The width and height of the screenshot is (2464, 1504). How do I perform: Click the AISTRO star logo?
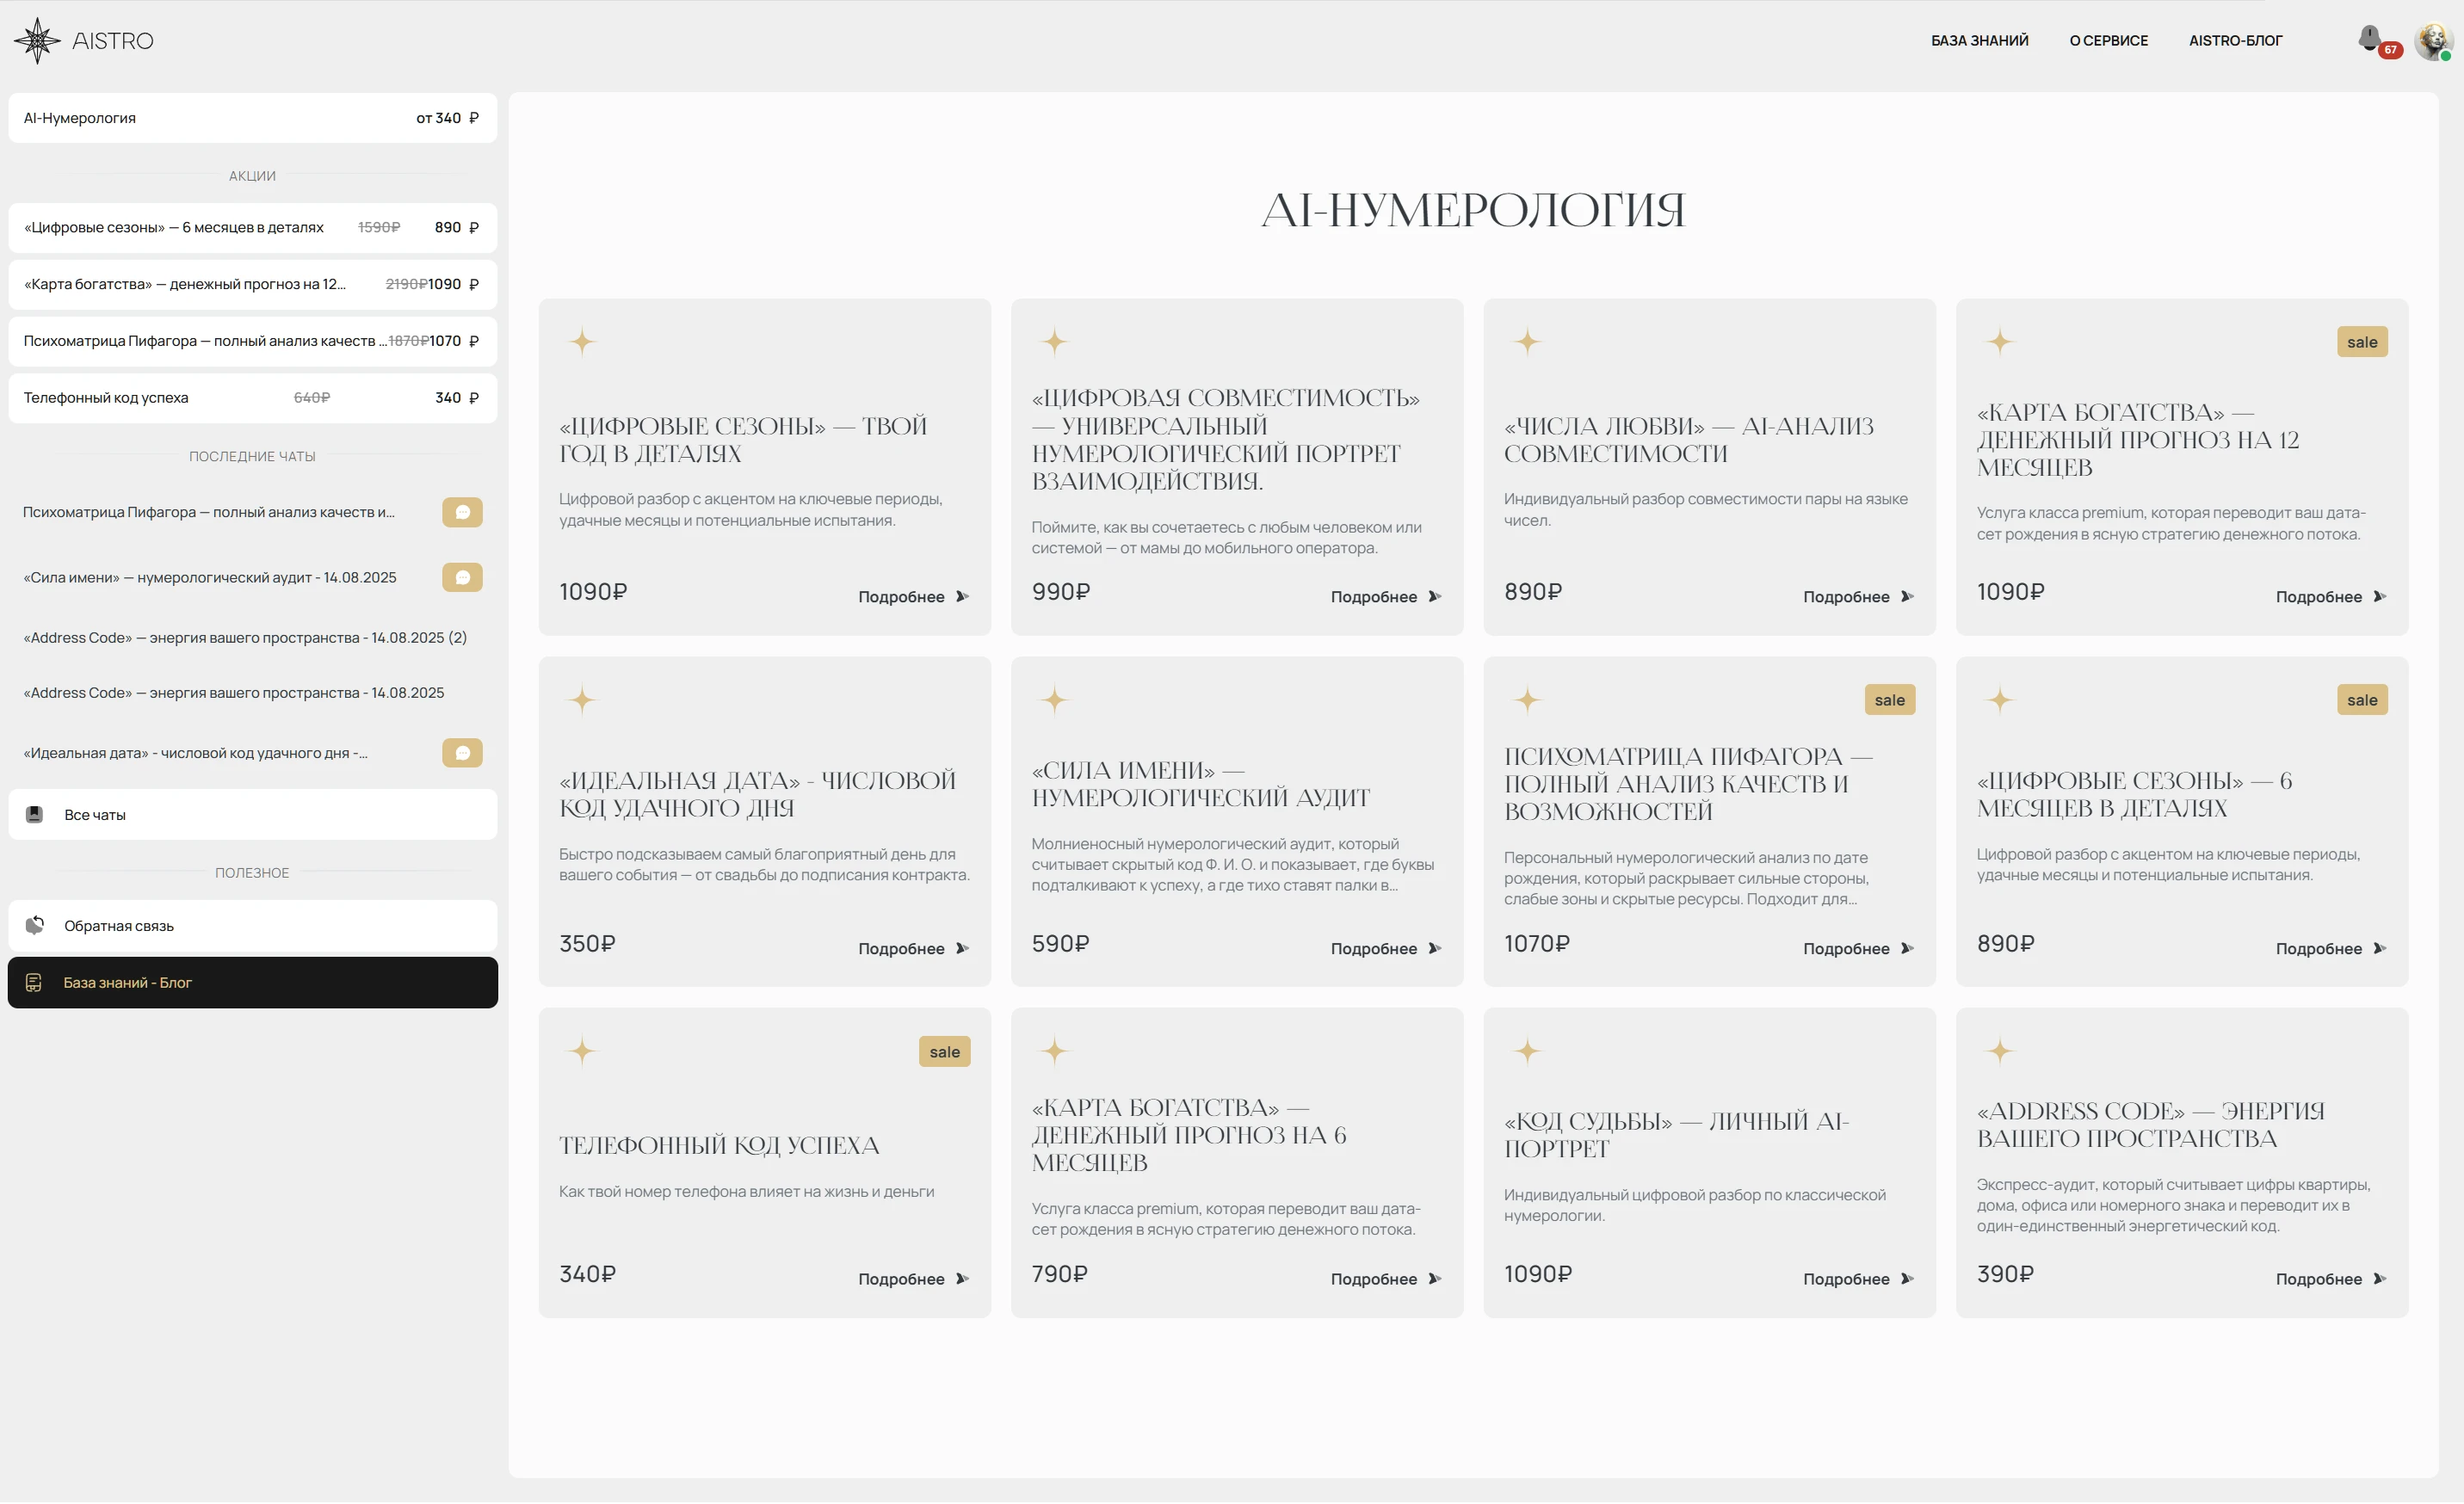[x=37, y=41]
